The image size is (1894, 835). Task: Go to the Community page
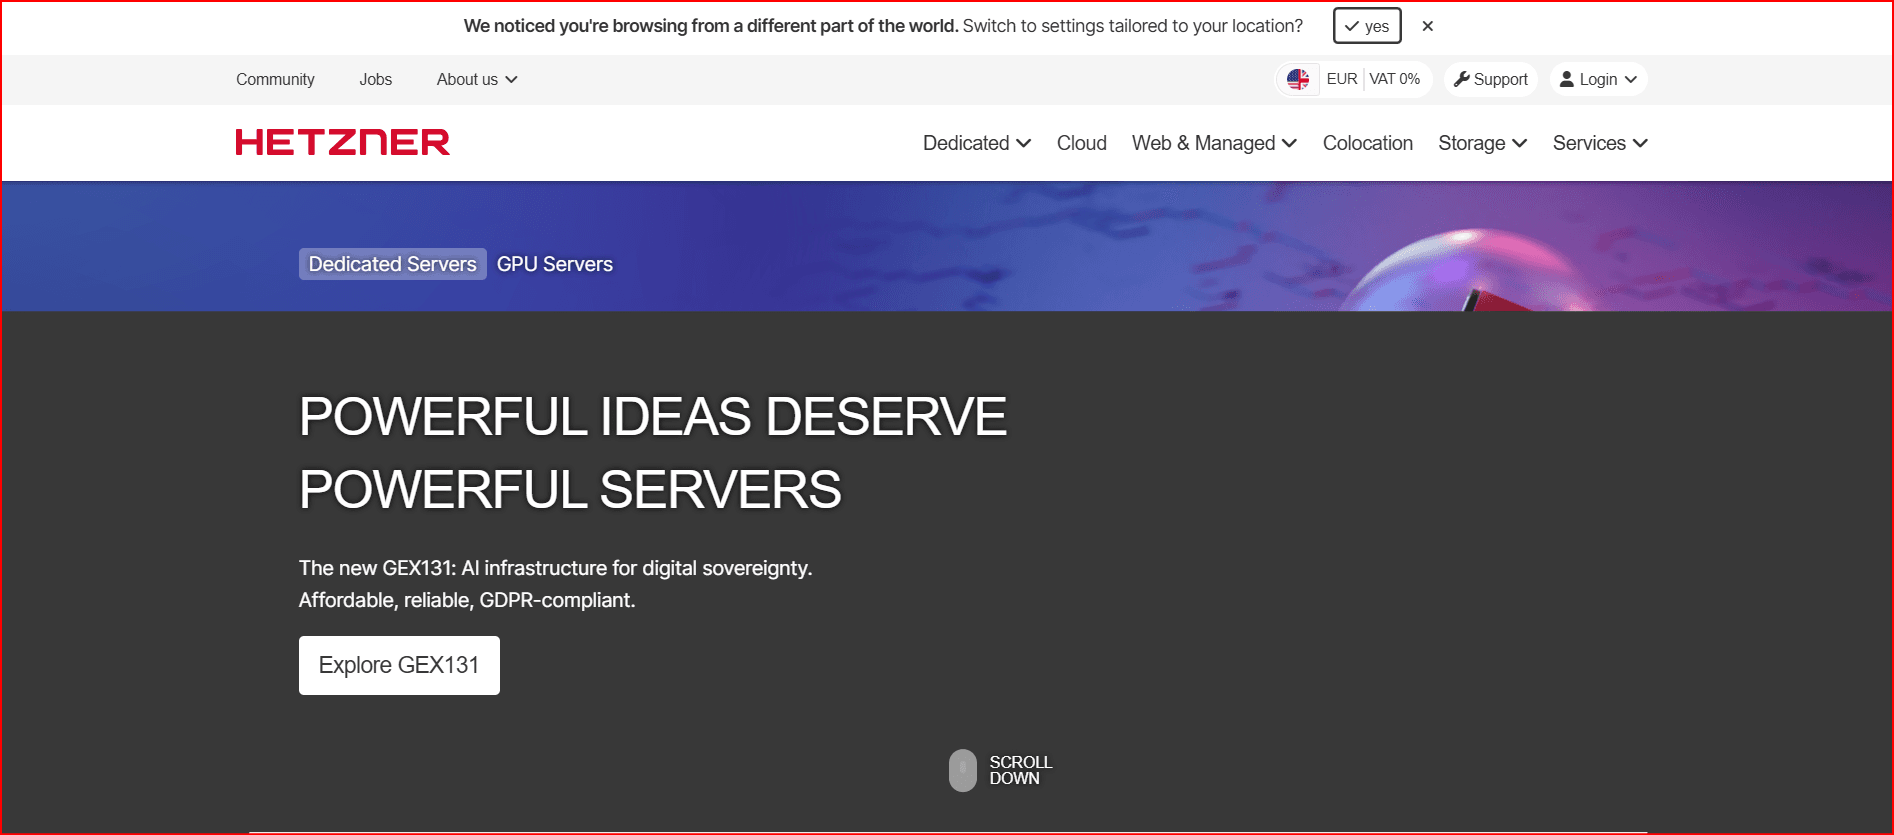point(275,79)
